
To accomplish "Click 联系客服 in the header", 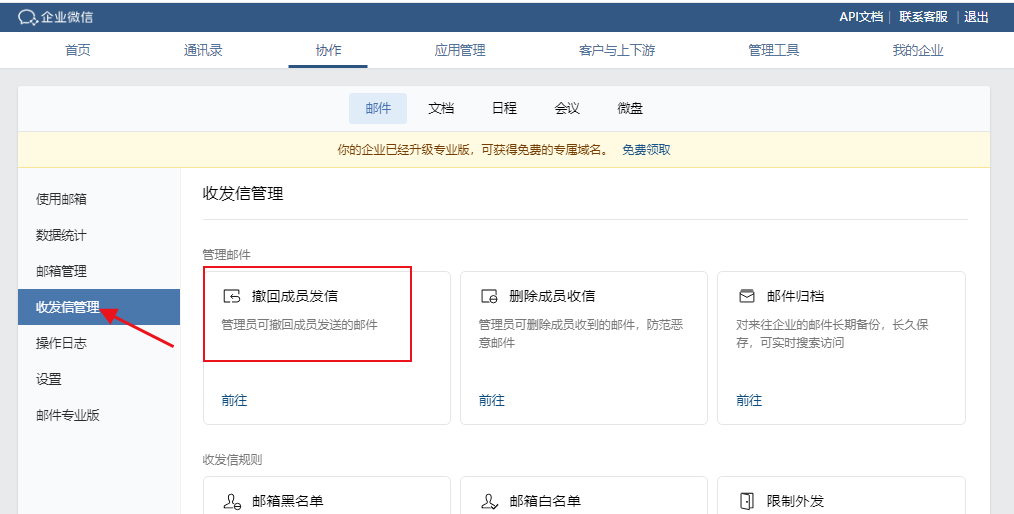I will tap(923, 17).
